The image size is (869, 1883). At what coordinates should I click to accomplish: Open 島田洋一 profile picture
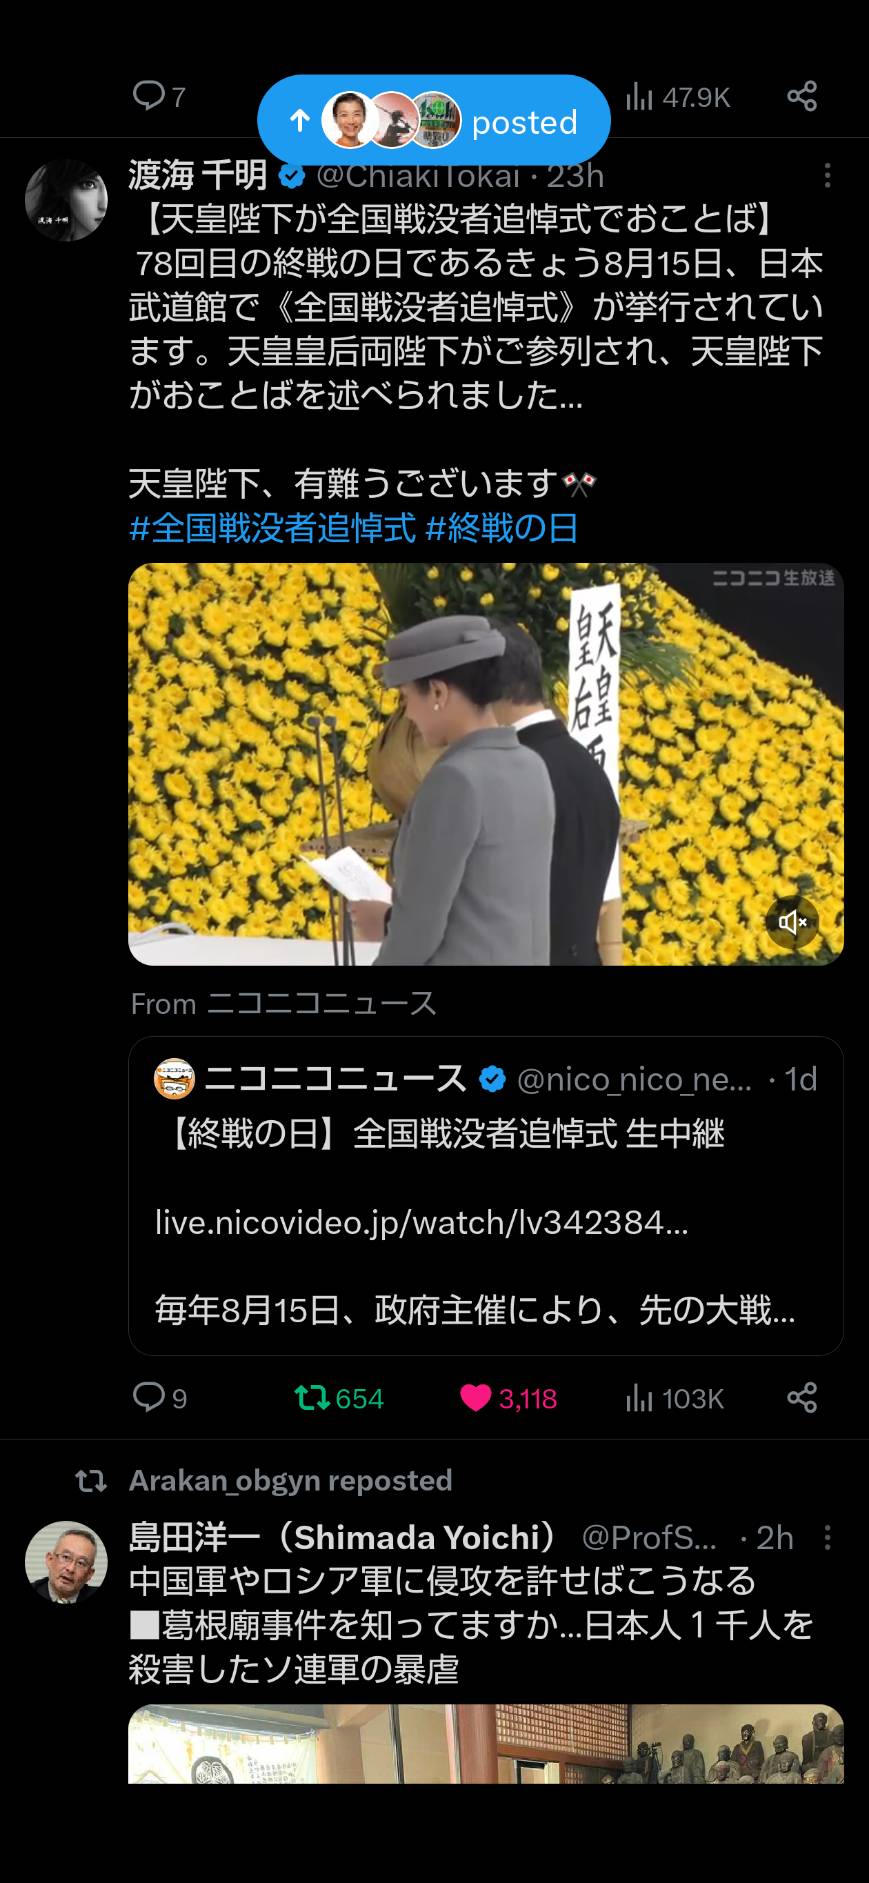[66, 1562]
